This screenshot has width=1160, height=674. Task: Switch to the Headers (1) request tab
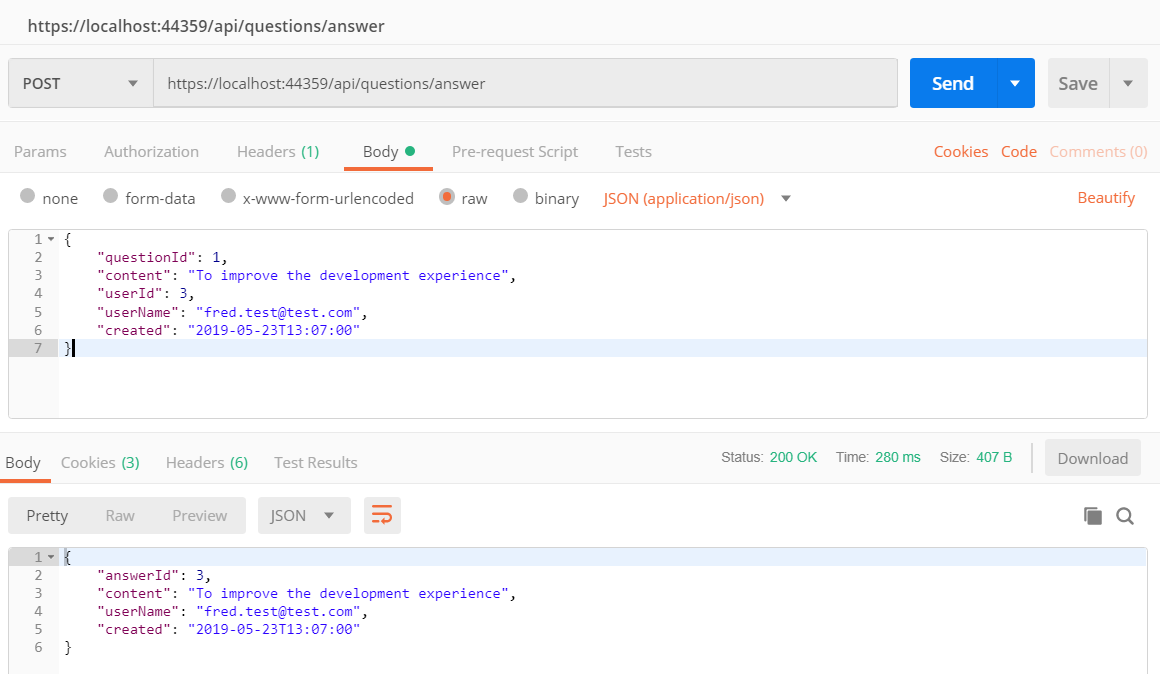(277, 152)
